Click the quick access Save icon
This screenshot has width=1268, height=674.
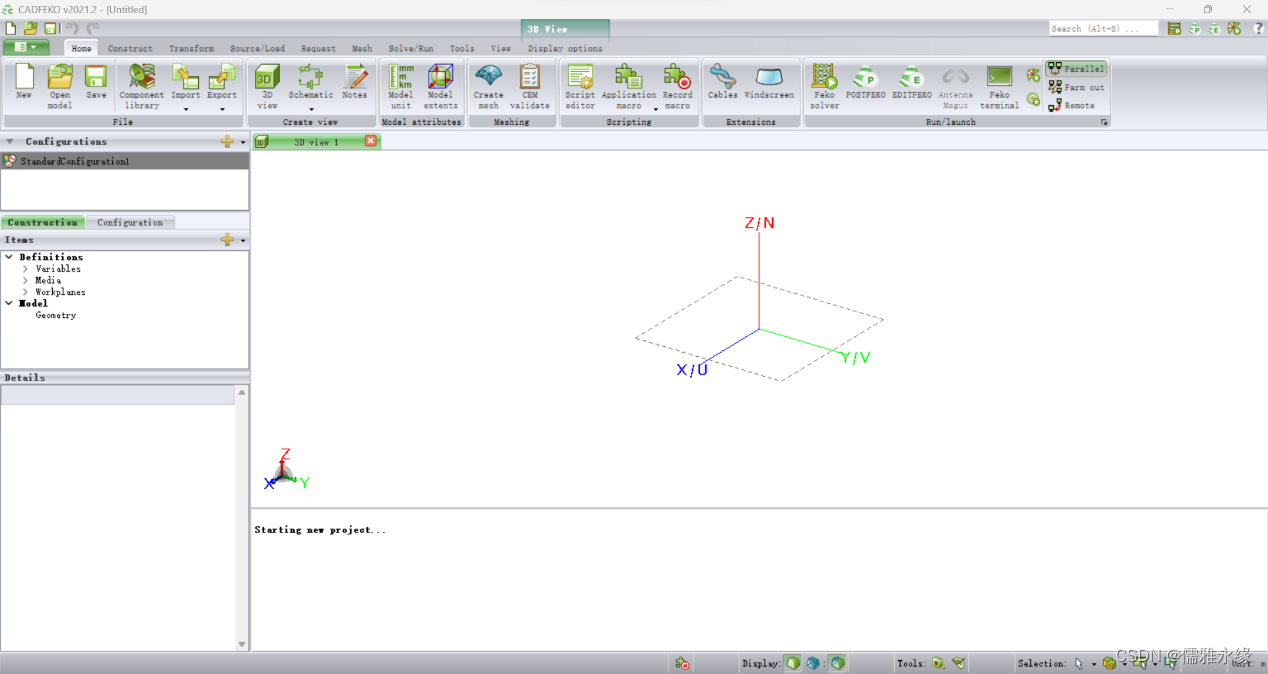tap(50, 28)
